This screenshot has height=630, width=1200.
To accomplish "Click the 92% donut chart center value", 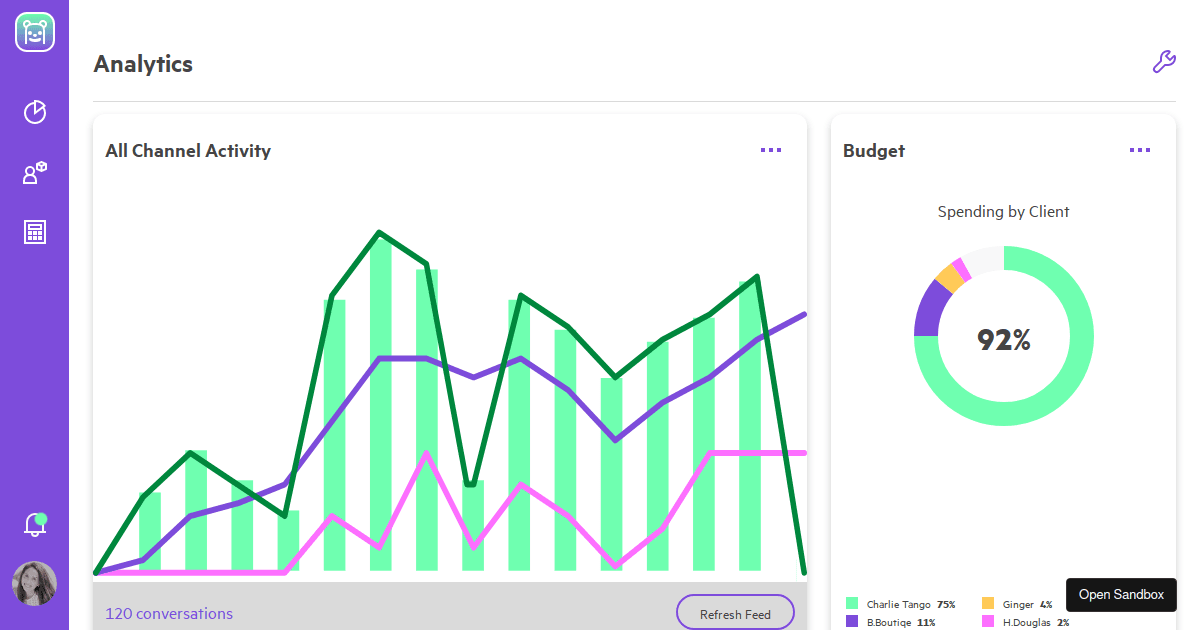I will [1003, 340].
